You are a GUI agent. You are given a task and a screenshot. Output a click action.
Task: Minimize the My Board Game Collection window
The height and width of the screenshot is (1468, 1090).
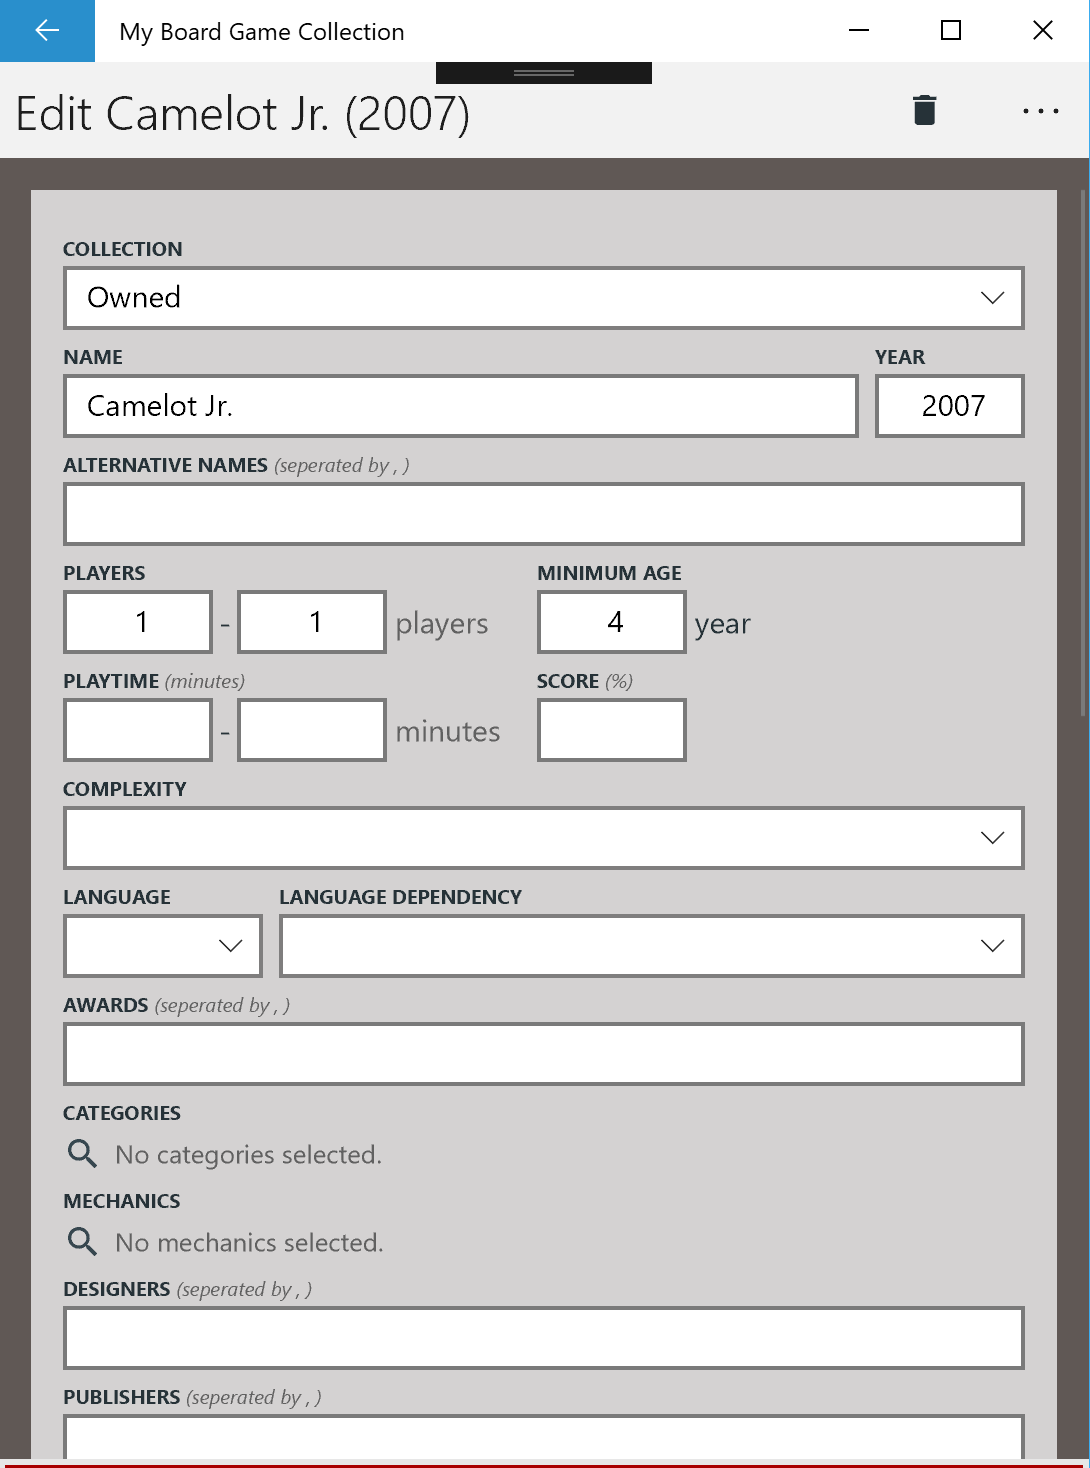point(859,31)
